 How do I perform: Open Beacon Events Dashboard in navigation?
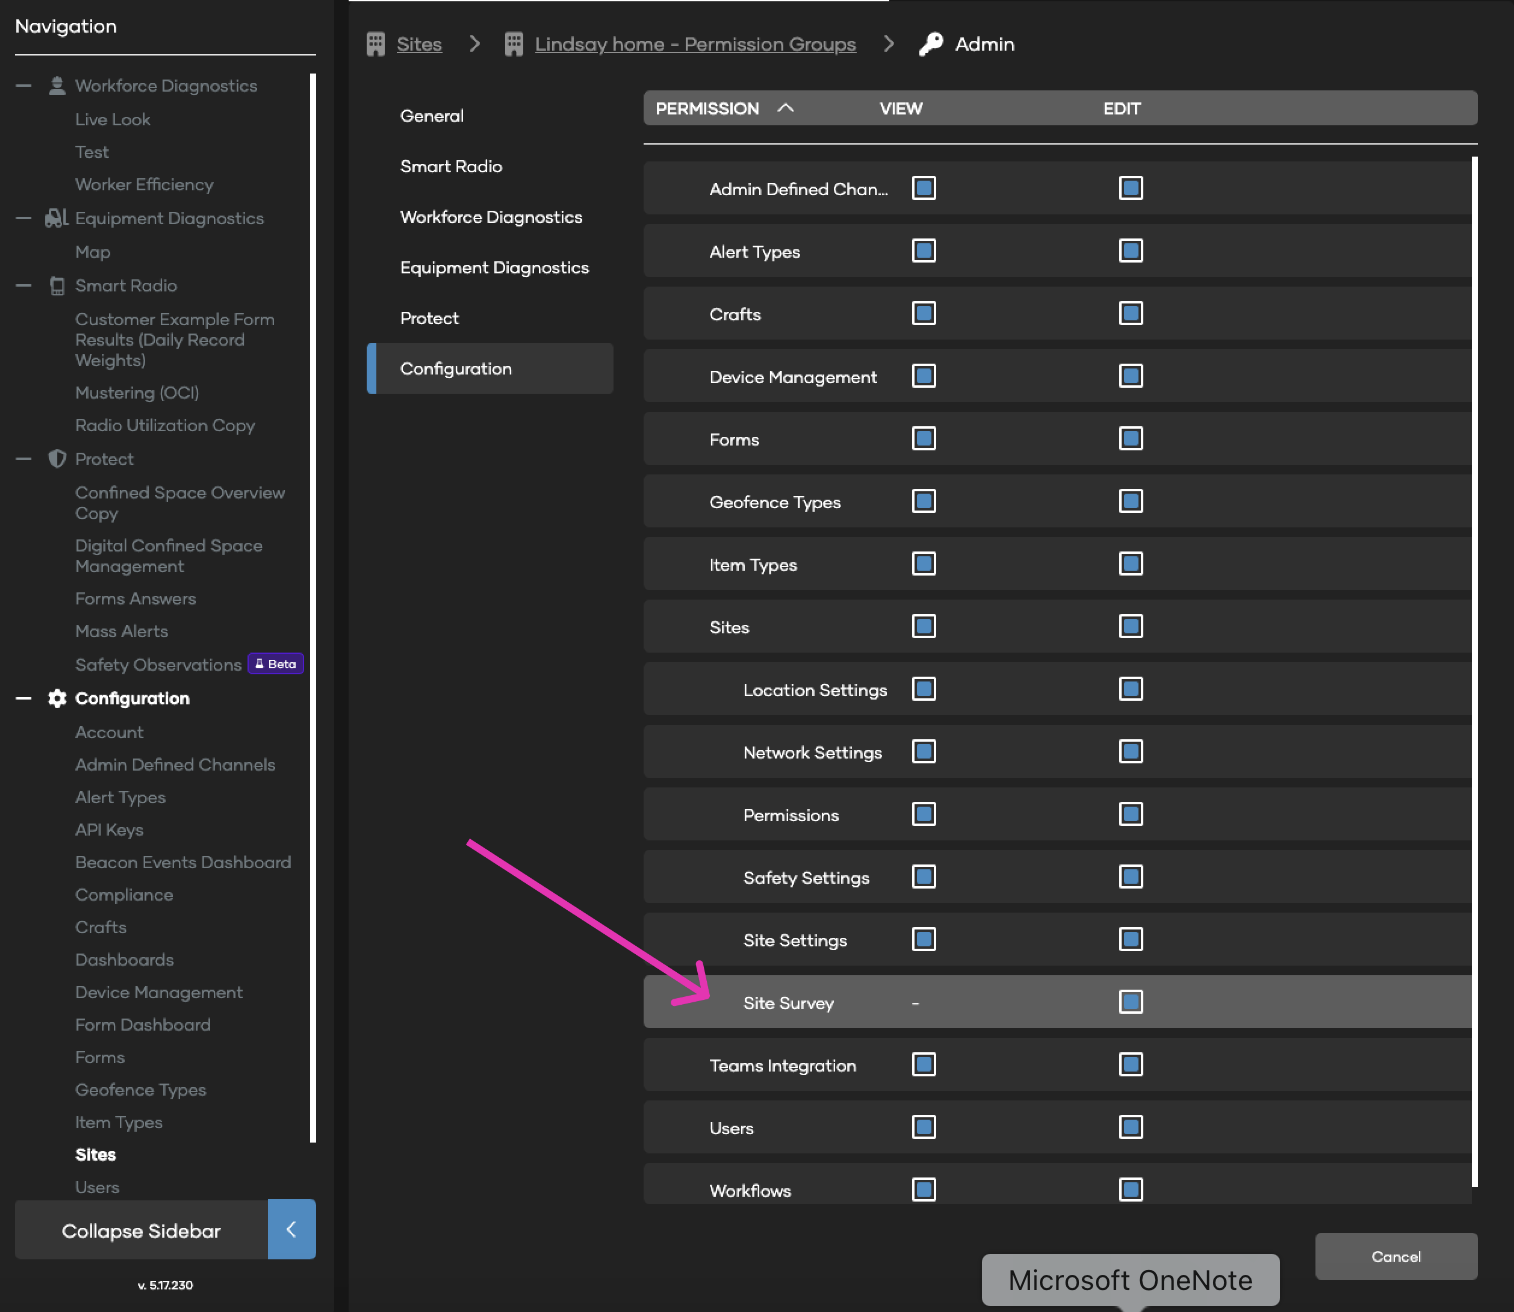(x=183, y=862)
